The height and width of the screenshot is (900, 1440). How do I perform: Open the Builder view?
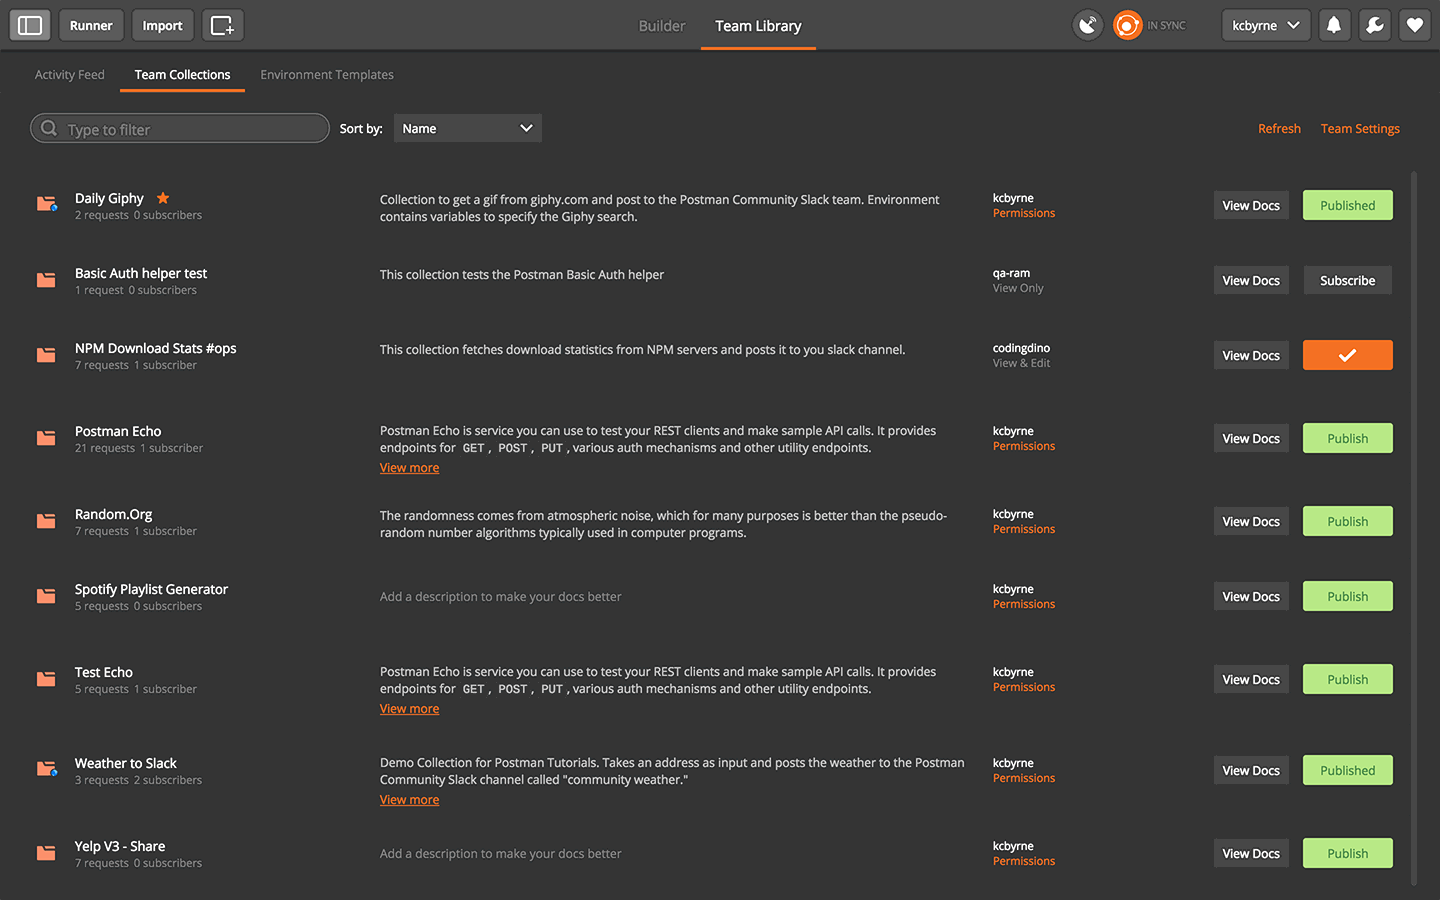coord(661,27)
